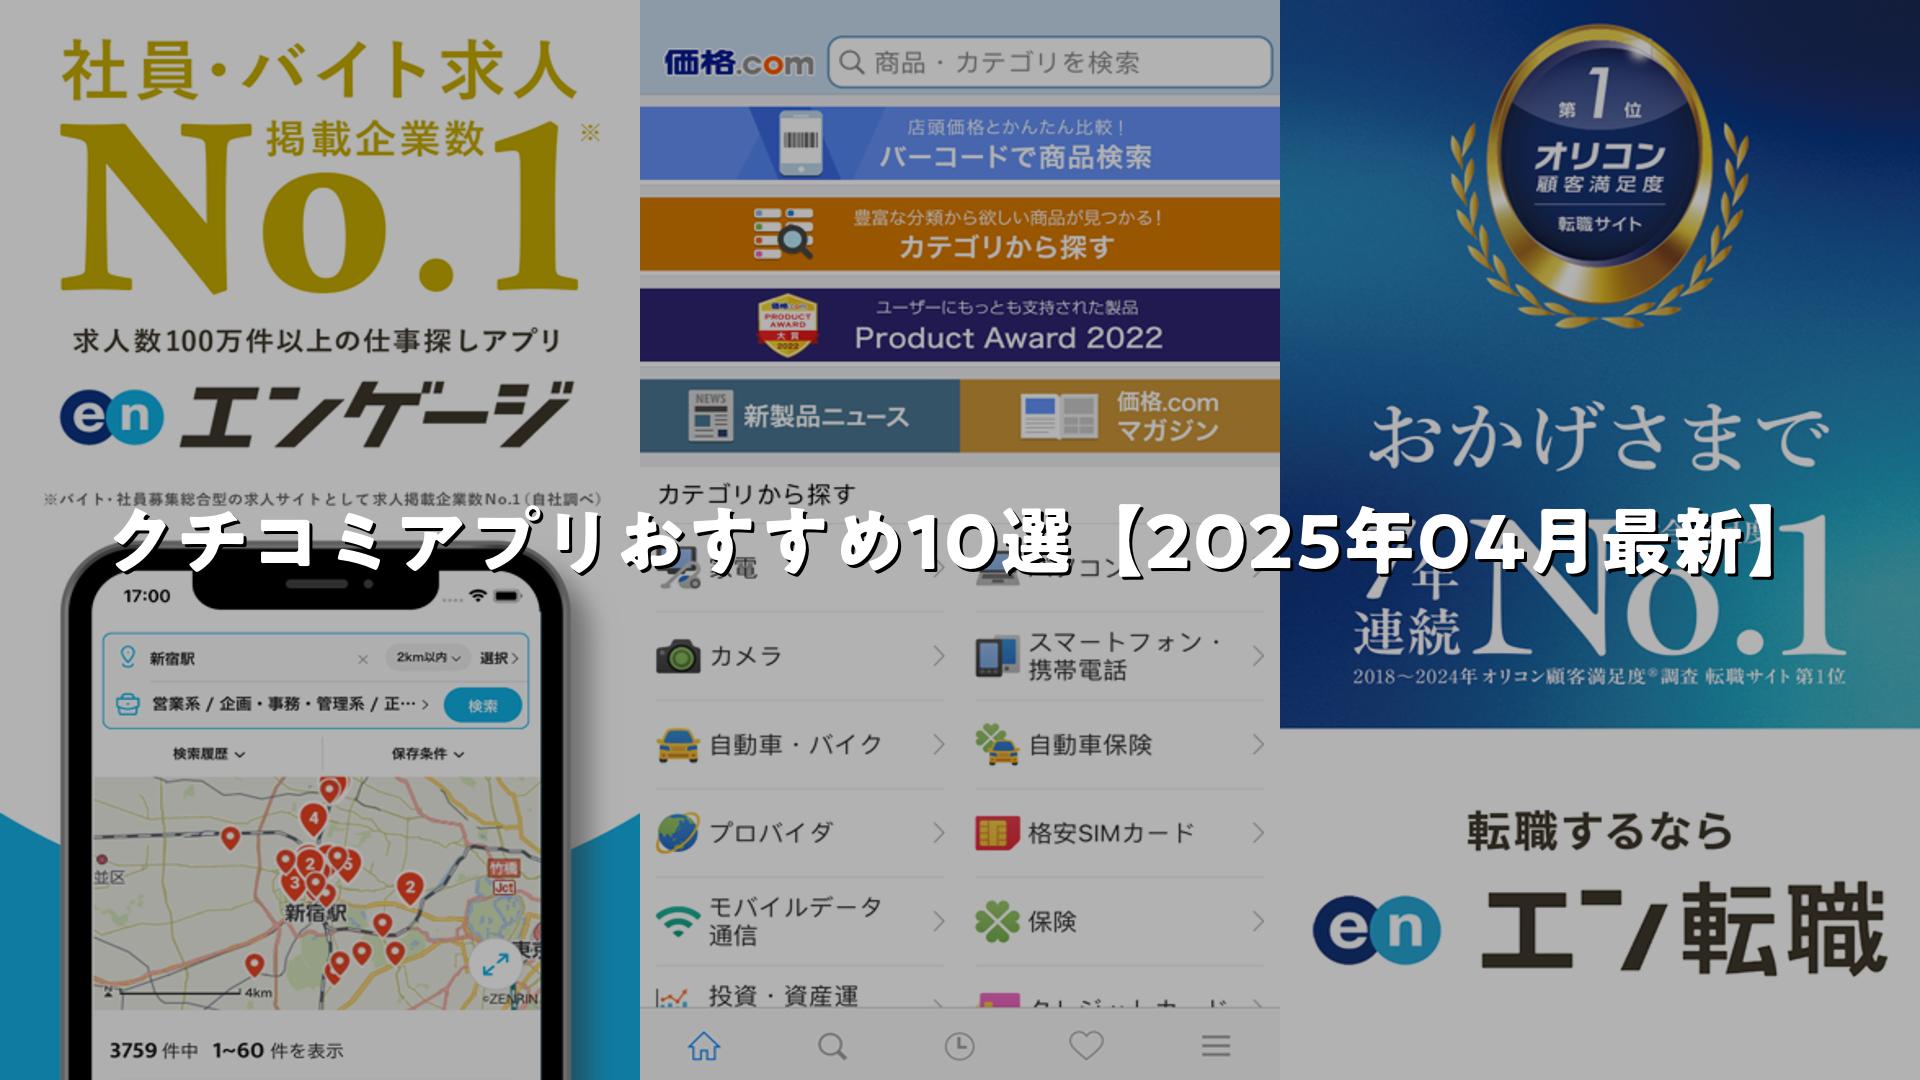Click the smartphone icon for スマートフォン・携帯電話
Viewport: 1920px width, 1080px height.
click(x=998, y=656)
